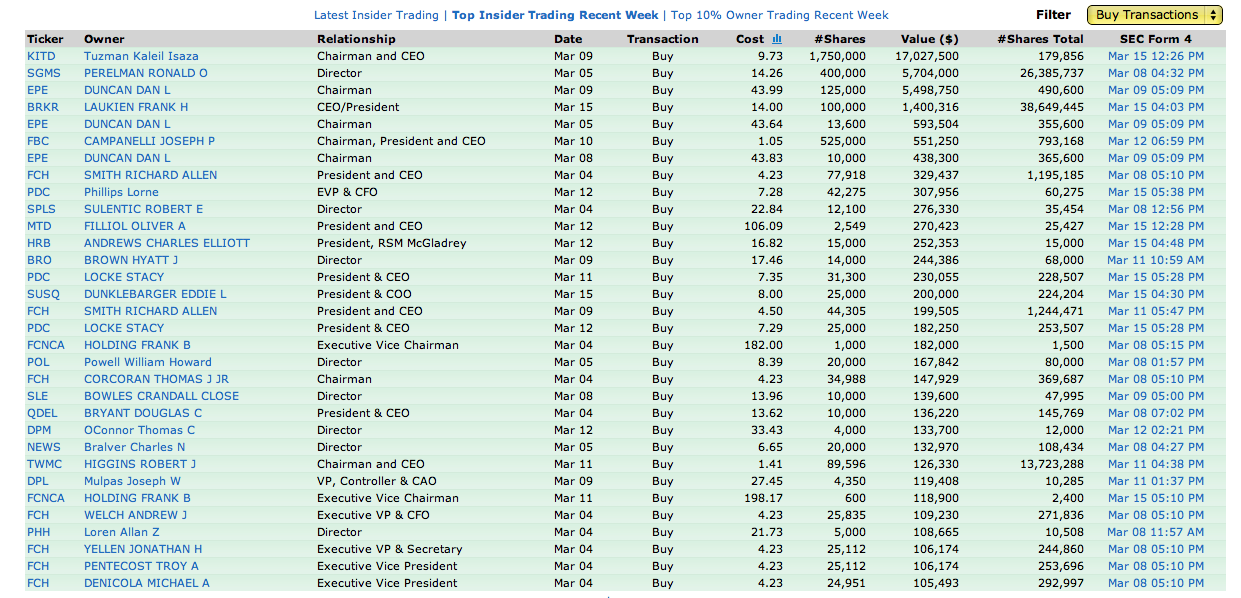Select Top Insider Trading Recent Week tab
This screenshot has width=1241, height=598.
(x=555, y=15)
